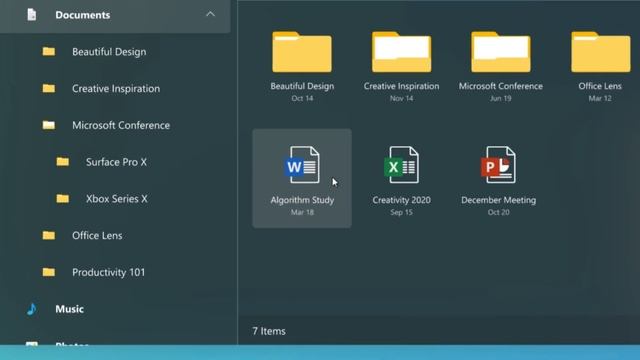The image size is (640, 360).
Task: Click the Beautiful Design folder icon in sidebar
Action: coord(49,51)
